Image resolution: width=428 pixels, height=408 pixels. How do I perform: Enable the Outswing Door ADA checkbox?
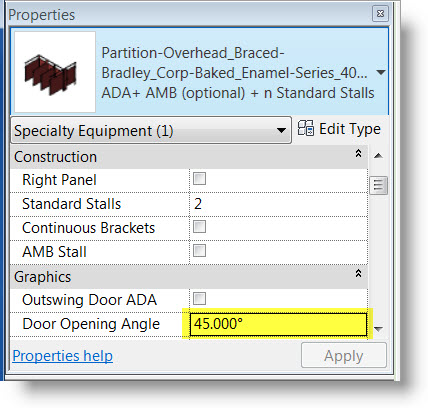pyautogui.click(x=199, y=299)
